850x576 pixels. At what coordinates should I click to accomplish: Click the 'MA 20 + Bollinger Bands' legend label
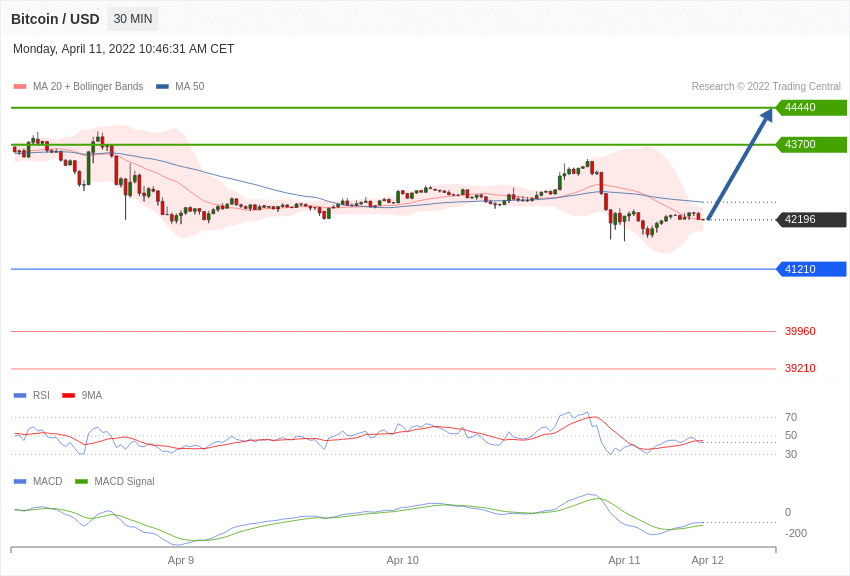tap(88, 86)
